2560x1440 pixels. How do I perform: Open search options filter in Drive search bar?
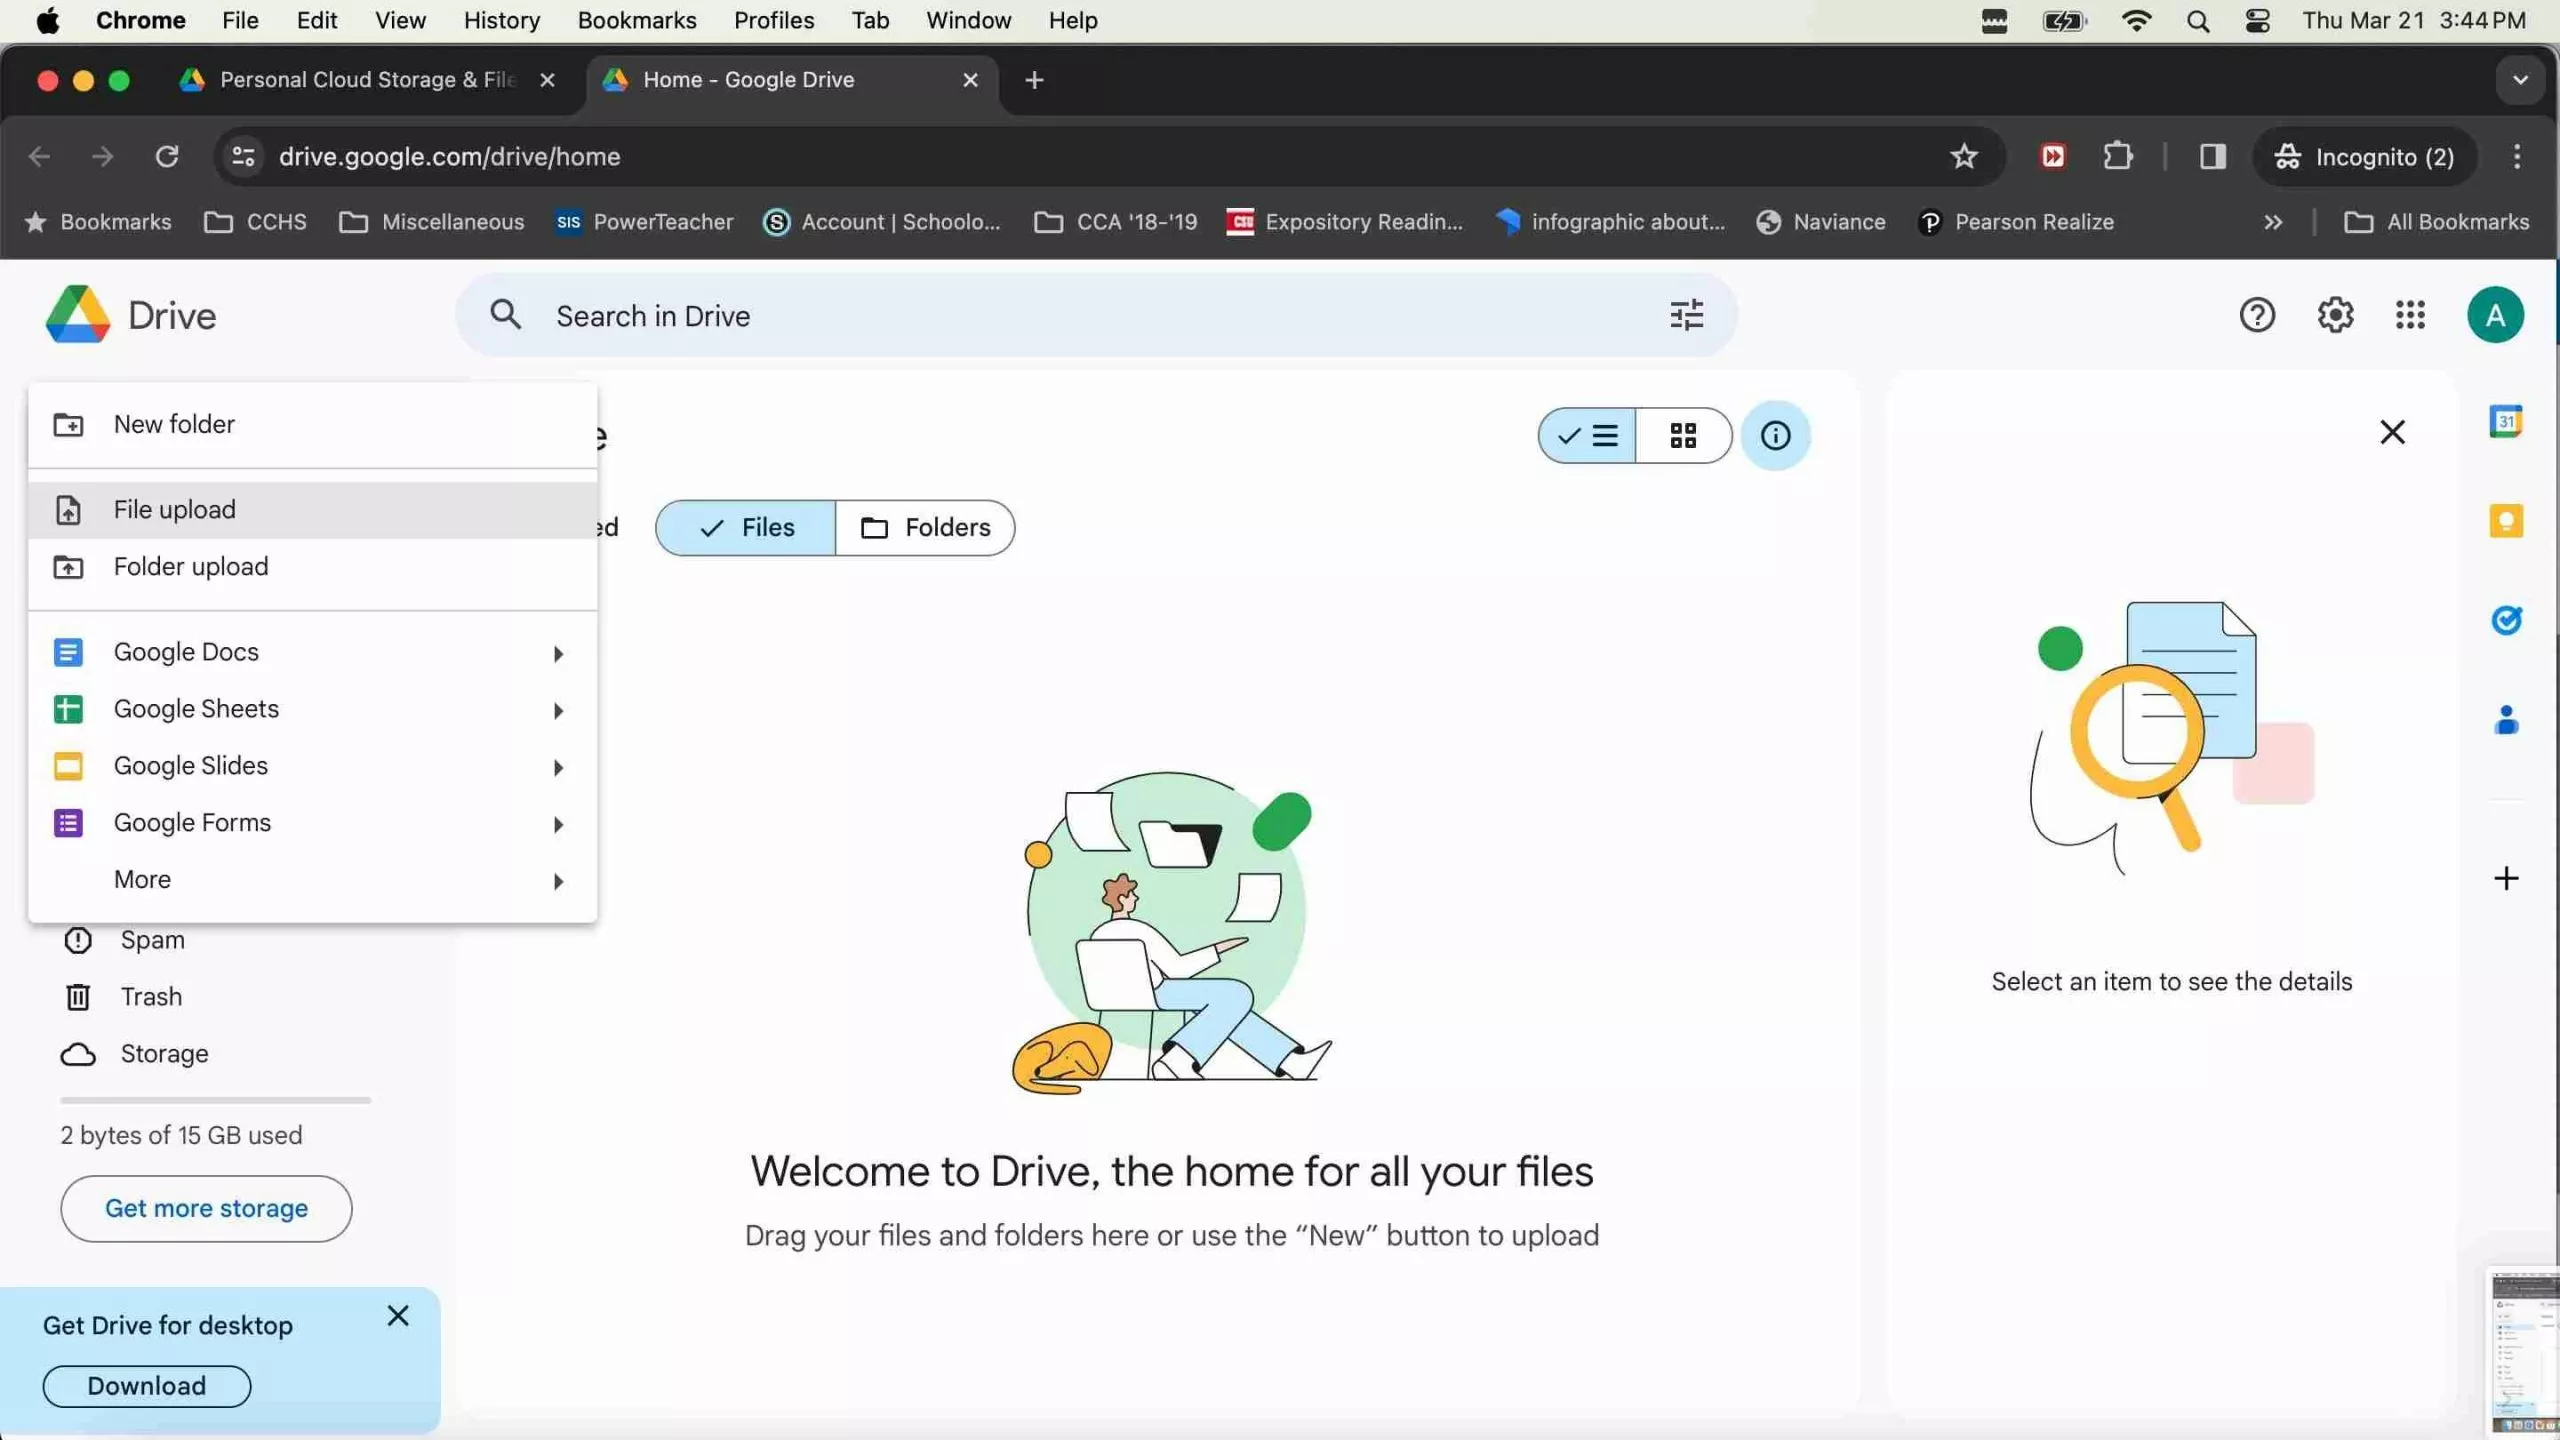(1686, 315)
